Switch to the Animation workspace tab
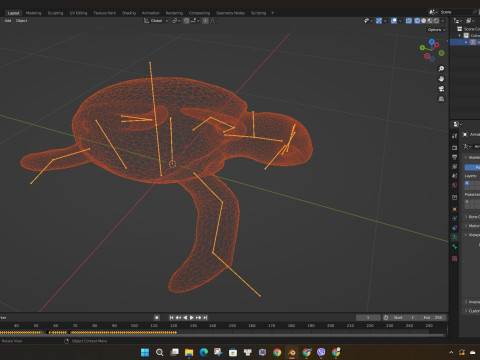480x360 pixels. pos(151,13)
